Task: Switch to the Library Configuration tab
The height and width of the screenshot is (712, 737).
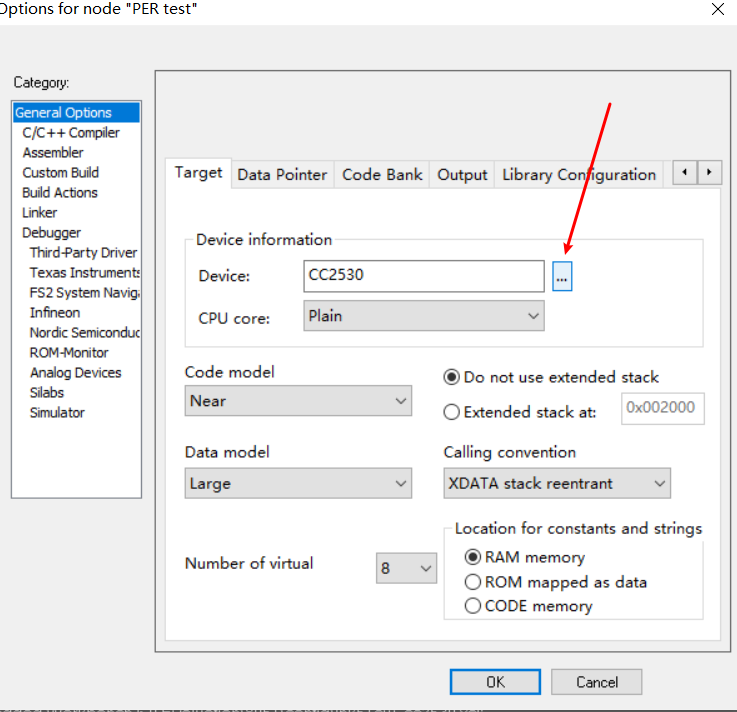Action: (x=579, y=175)
